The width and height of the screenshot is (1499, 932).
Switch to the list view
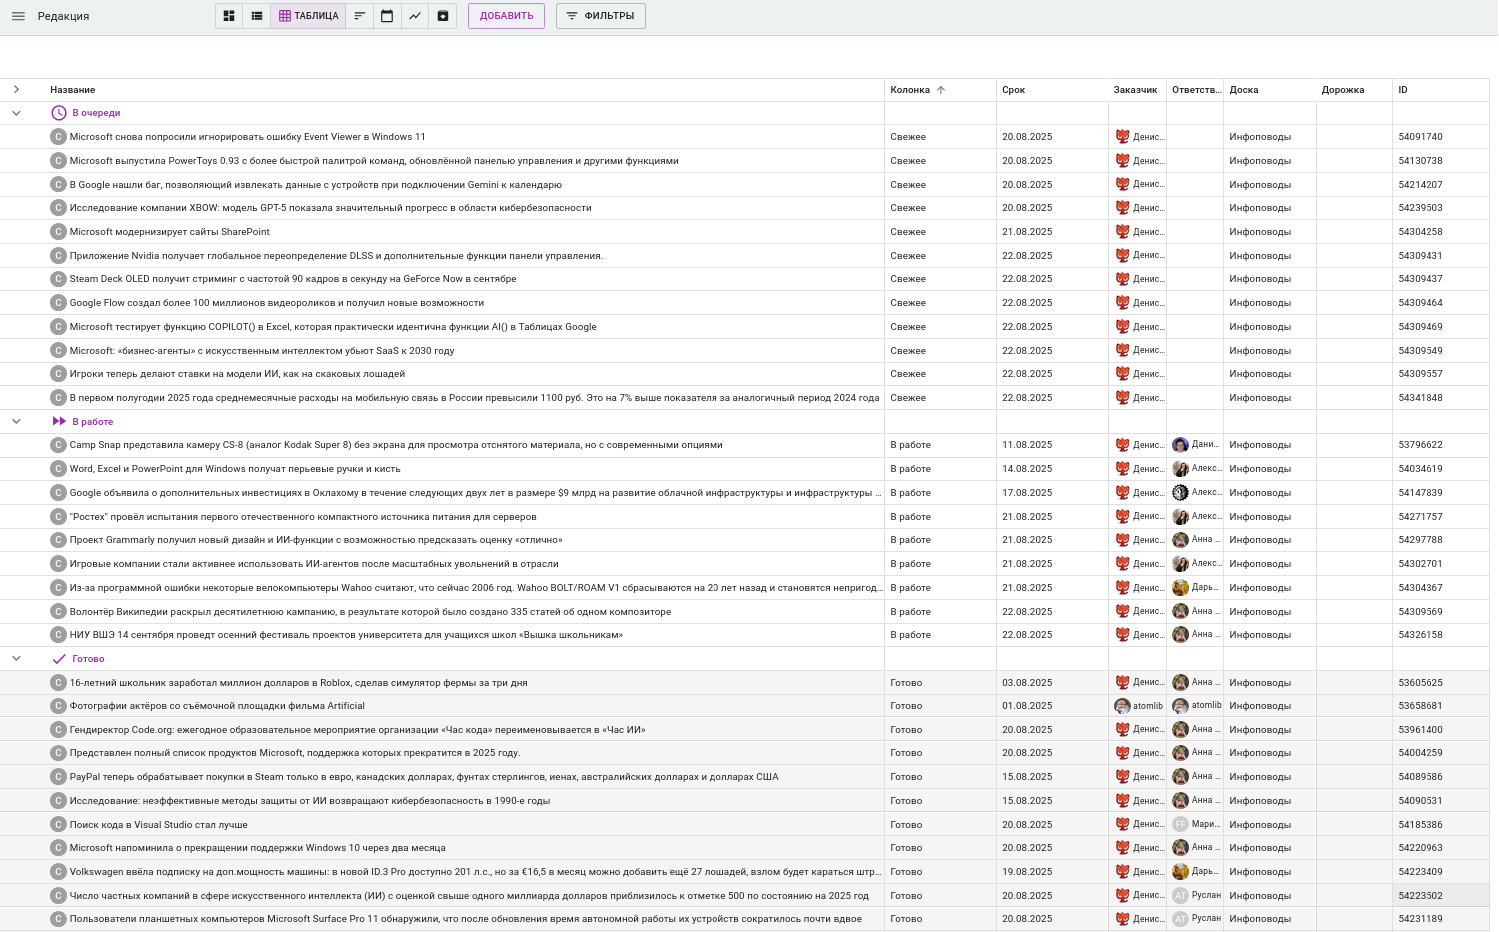257,16
